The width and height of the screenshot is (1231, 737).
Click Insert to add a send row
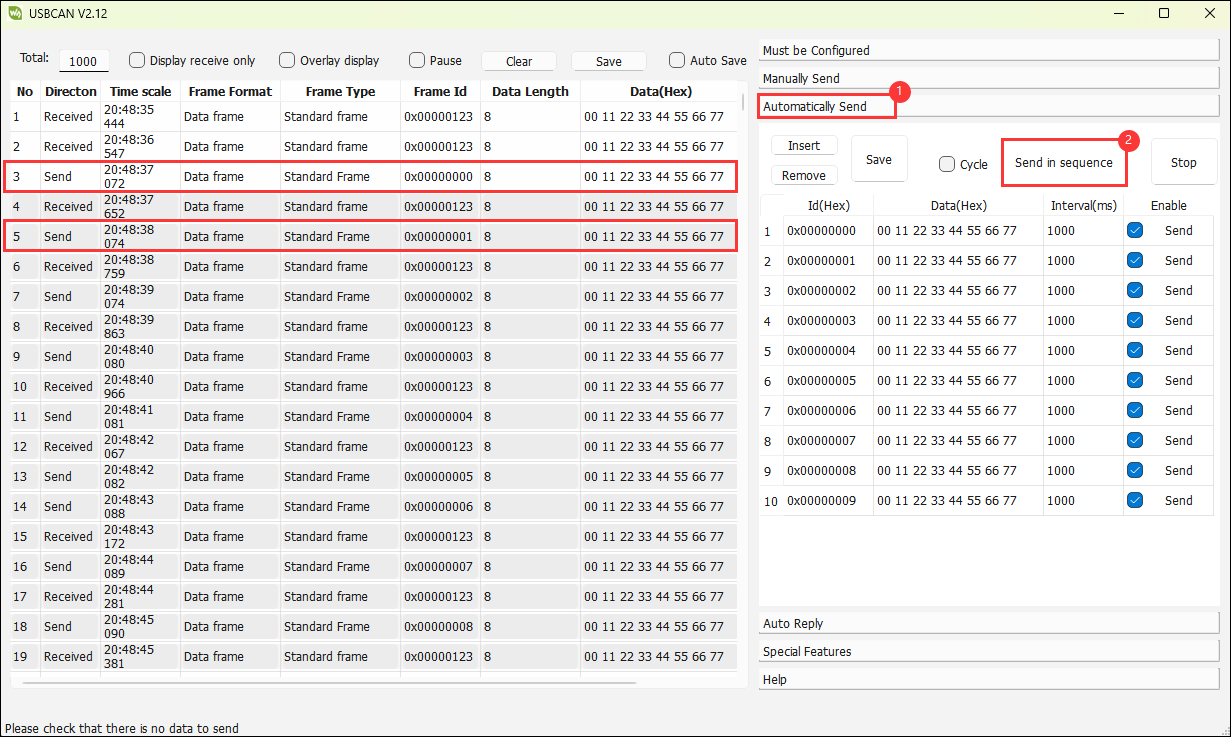[x=804, y=146]
